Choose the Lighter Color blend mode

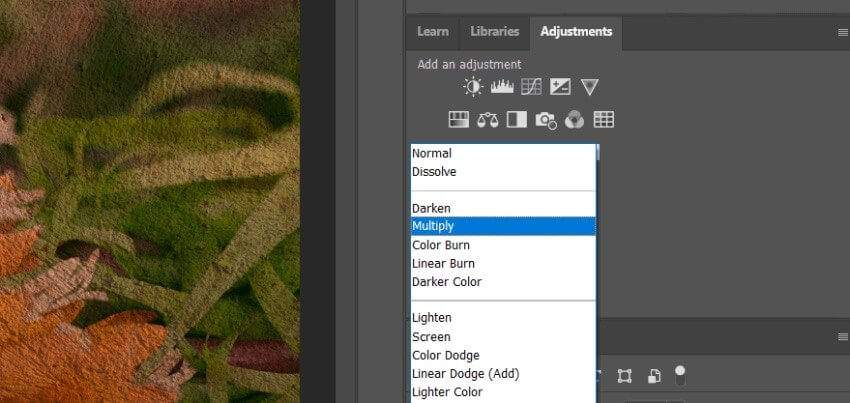click(503, 392)
